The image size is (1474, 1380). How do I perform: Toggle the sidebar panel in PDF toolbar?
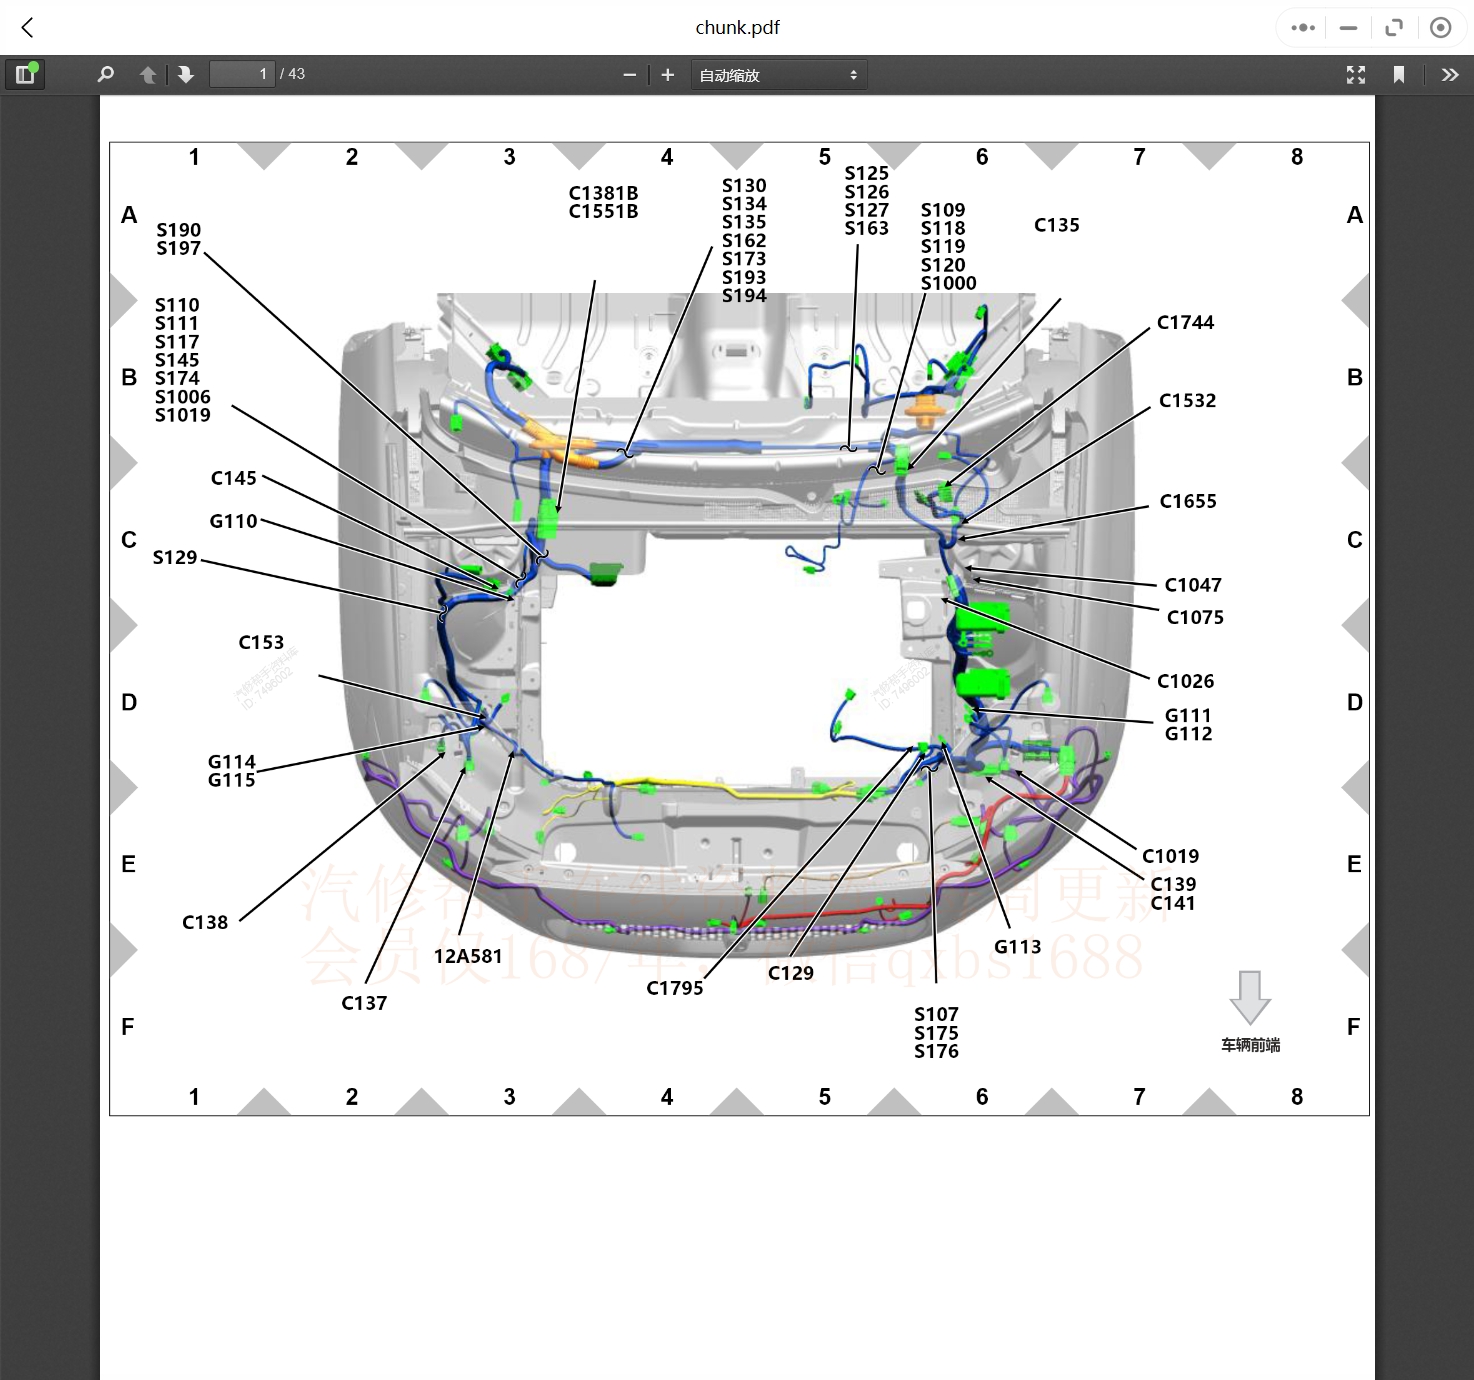tap(25, 74)
